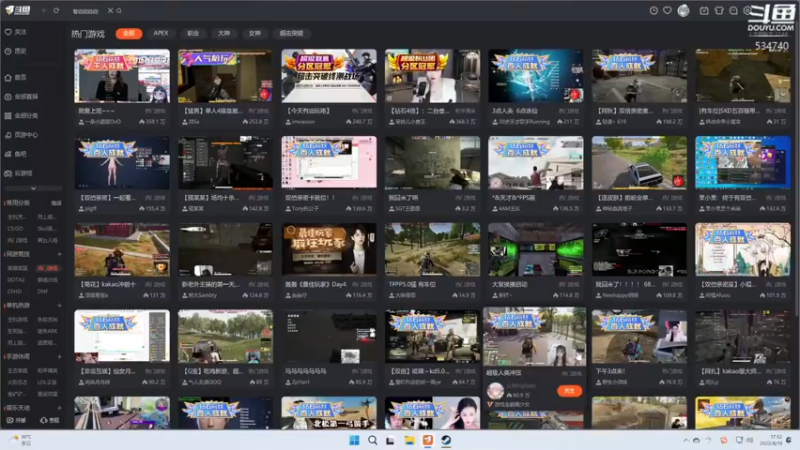Image resolution: width=800 pixels, height=450 pixels.
Task: Open the user avatar at top right
Action: click(x=683, y=10)
